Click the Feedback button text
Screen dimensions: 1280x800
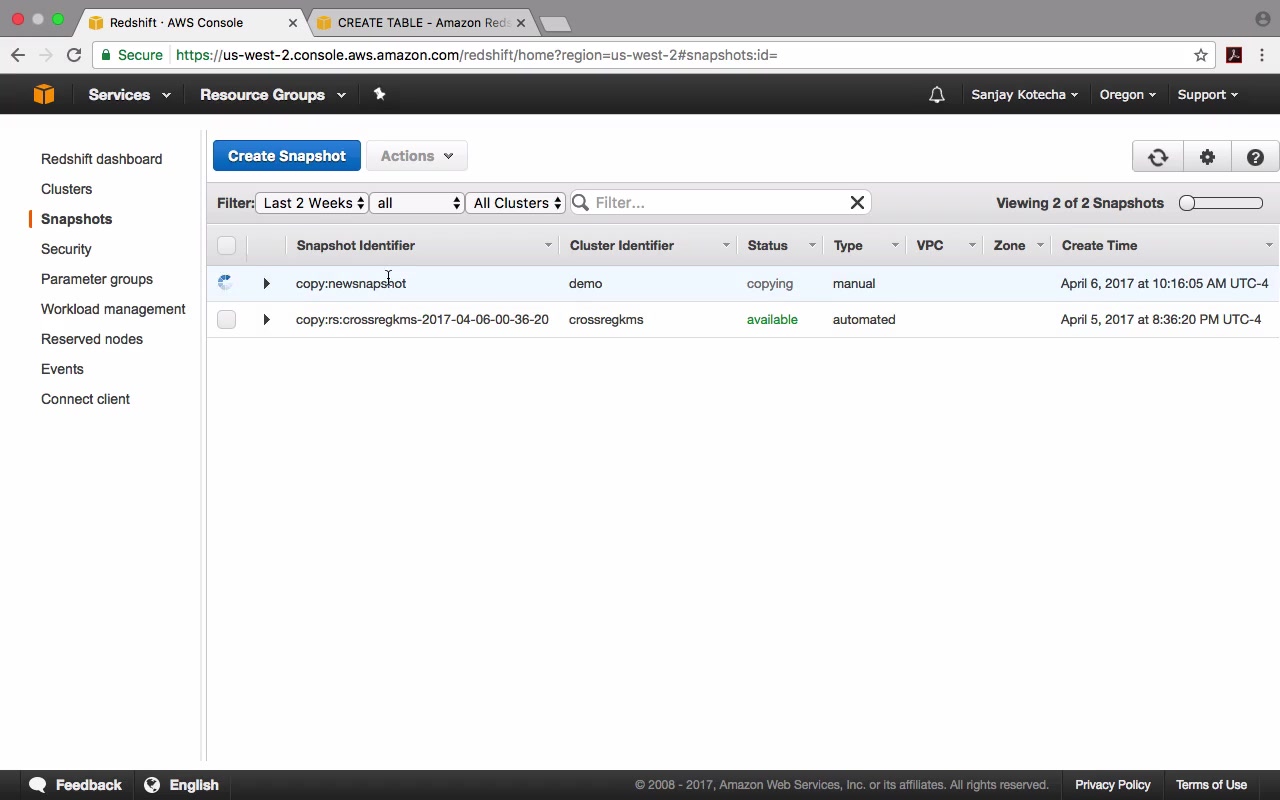pos(89,785)
